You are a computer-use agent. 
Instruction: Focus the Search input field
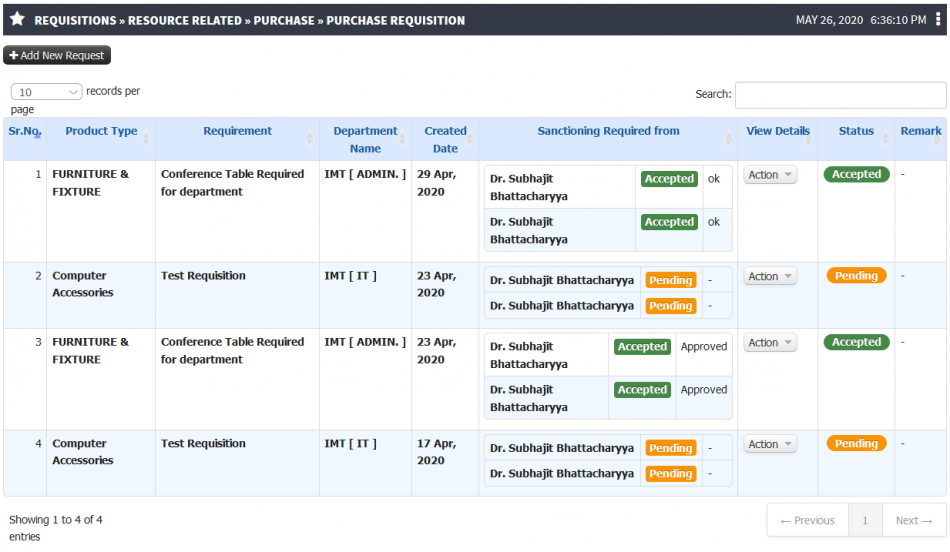point(840,95)
